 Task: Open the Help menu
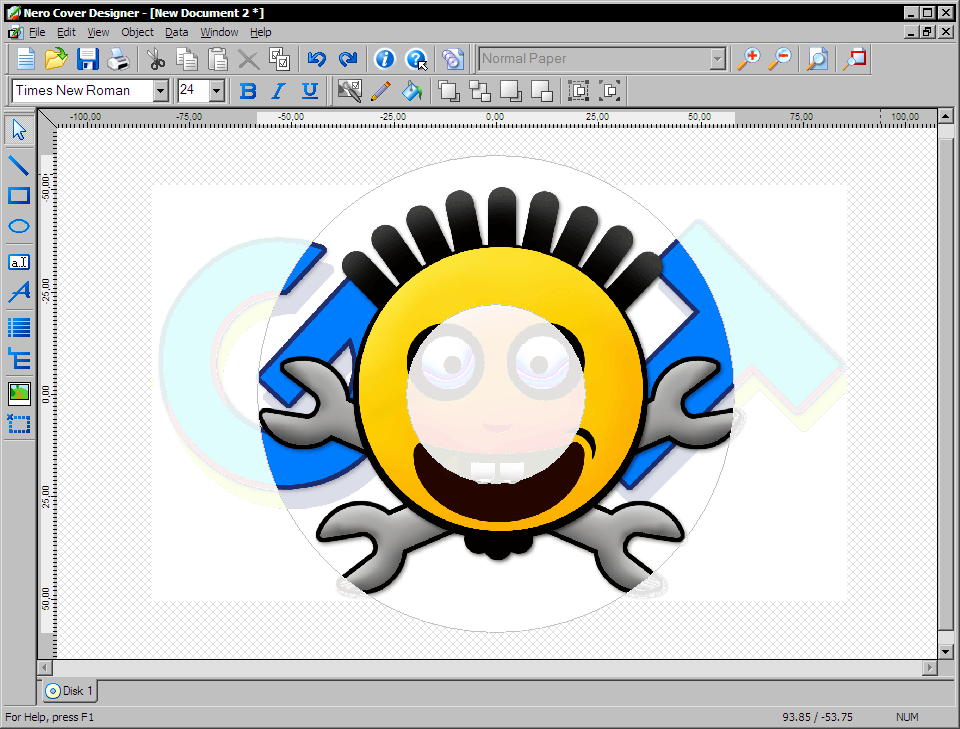261,32
